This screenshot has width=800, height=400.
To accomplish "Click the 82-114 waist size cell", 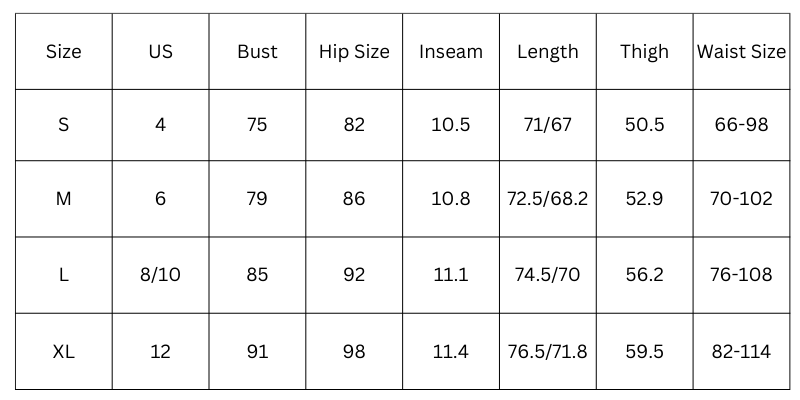I will (x=741, y=351).
